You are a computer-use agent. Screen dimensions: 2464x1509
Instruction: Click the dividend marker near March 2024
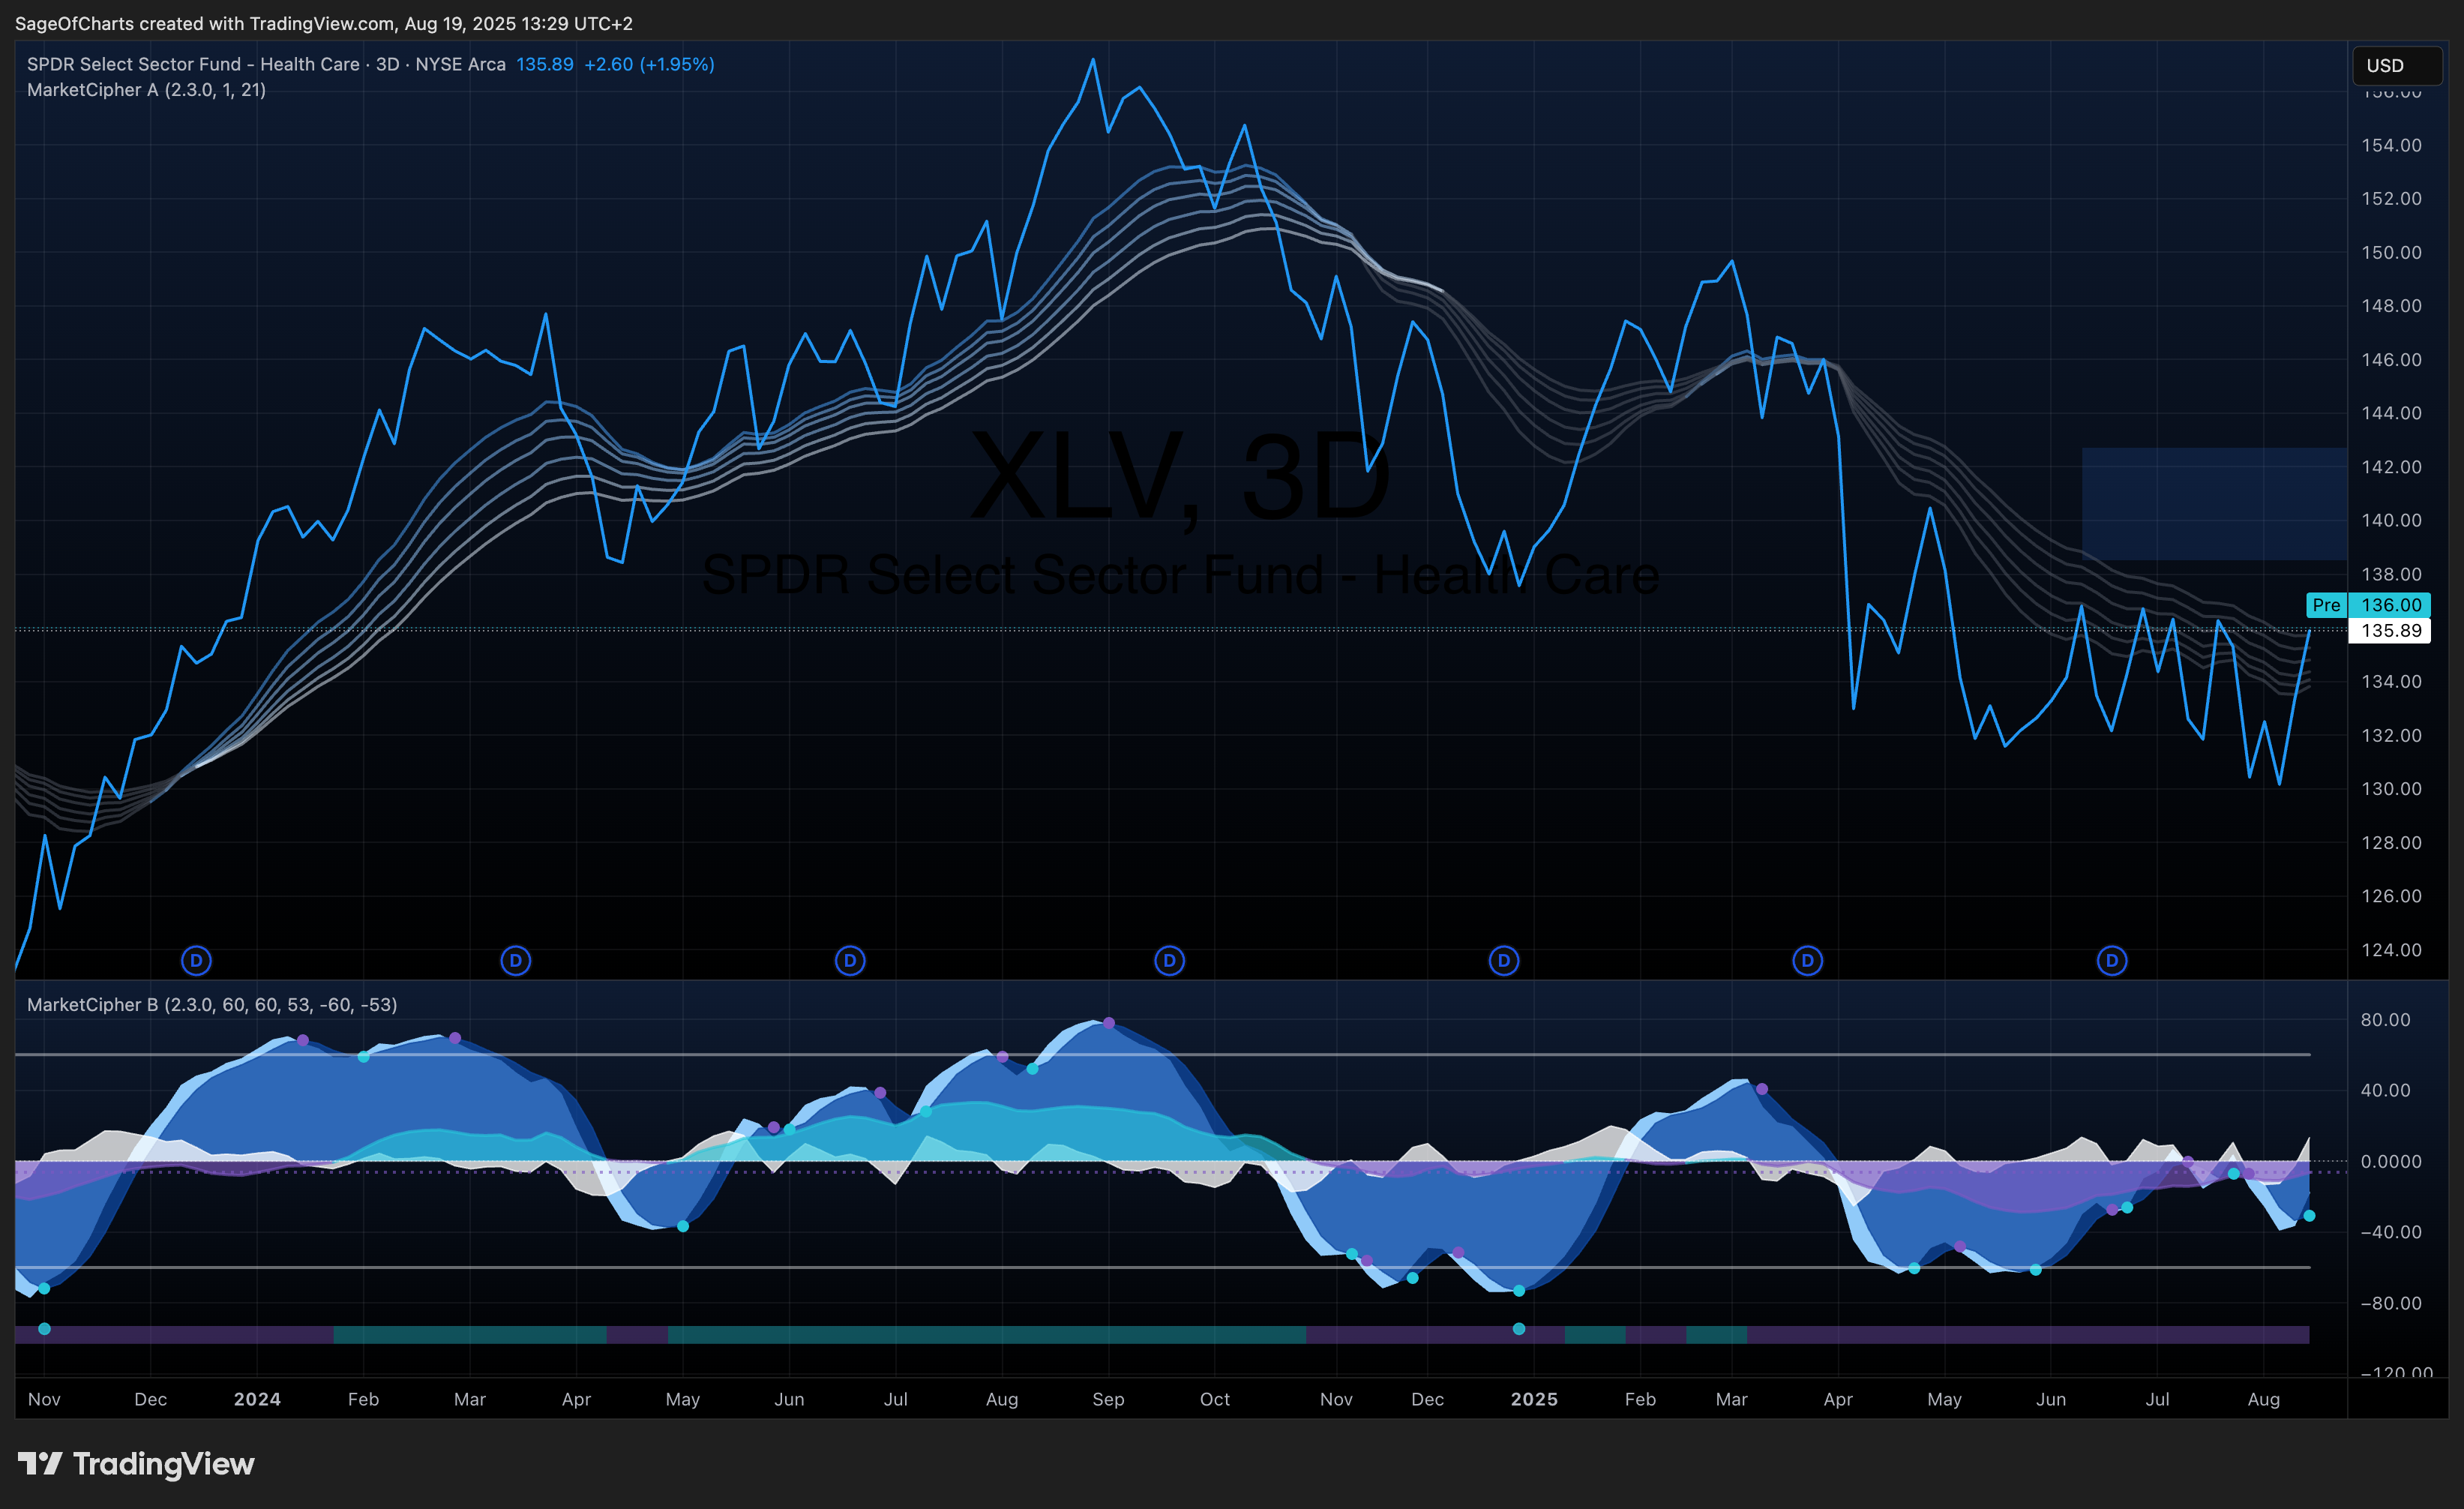coord(516,961)
